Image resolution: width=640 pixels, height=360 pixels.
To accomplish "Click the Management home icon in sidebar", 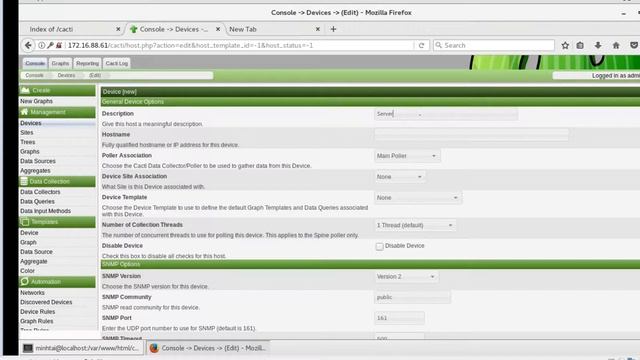I will click(x=24, y=112).
